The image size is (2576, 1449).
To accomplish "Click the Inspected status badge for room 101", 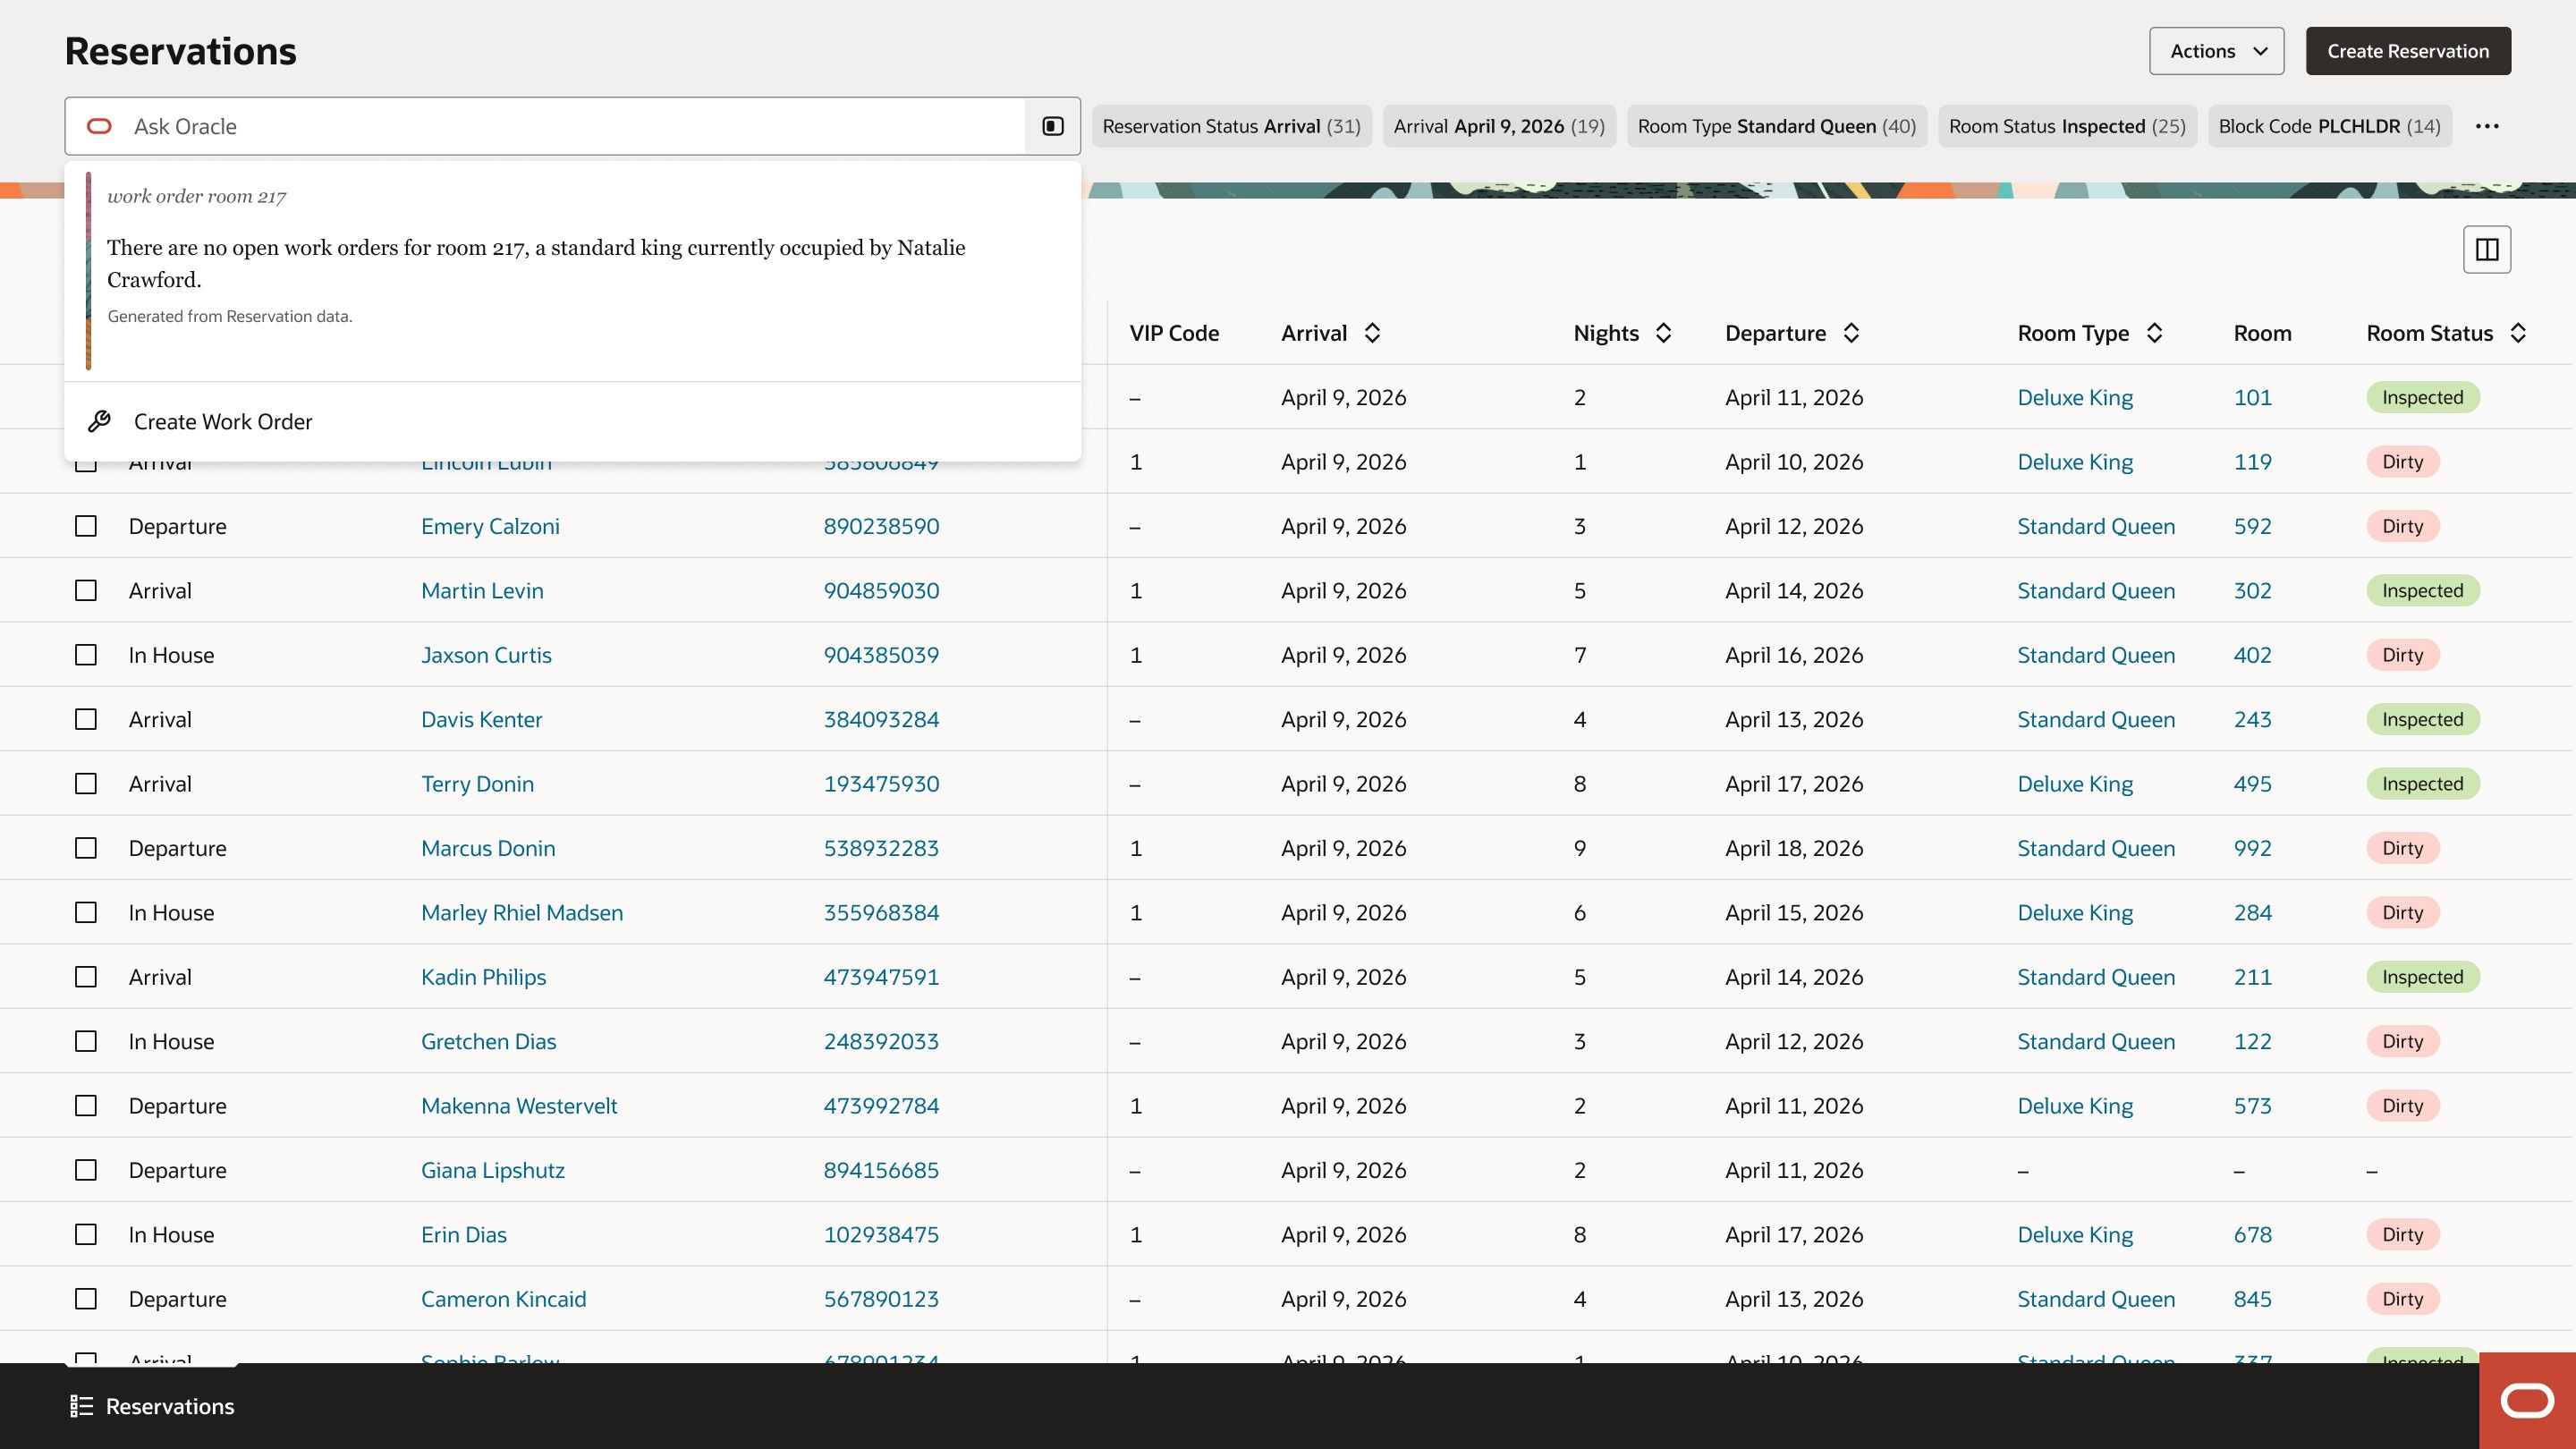I will (x=2421, y=397).
